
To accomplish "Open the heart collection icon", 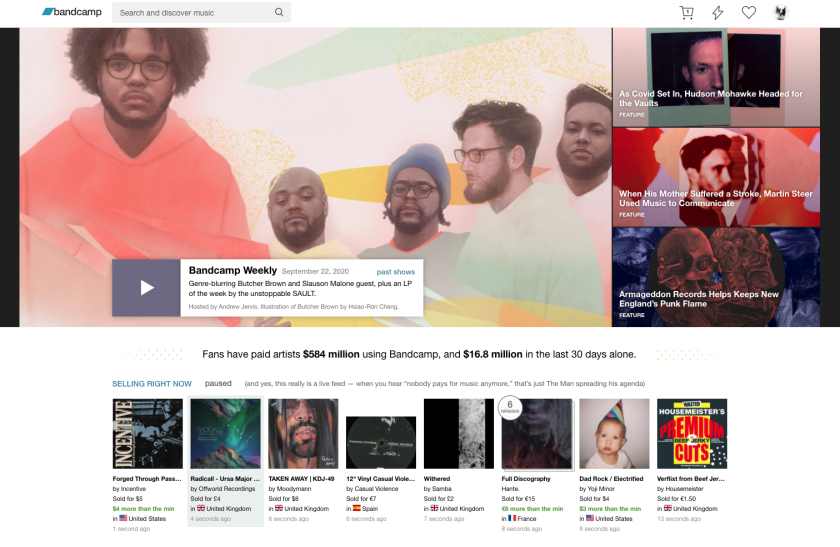I will [x=749, y=12].
